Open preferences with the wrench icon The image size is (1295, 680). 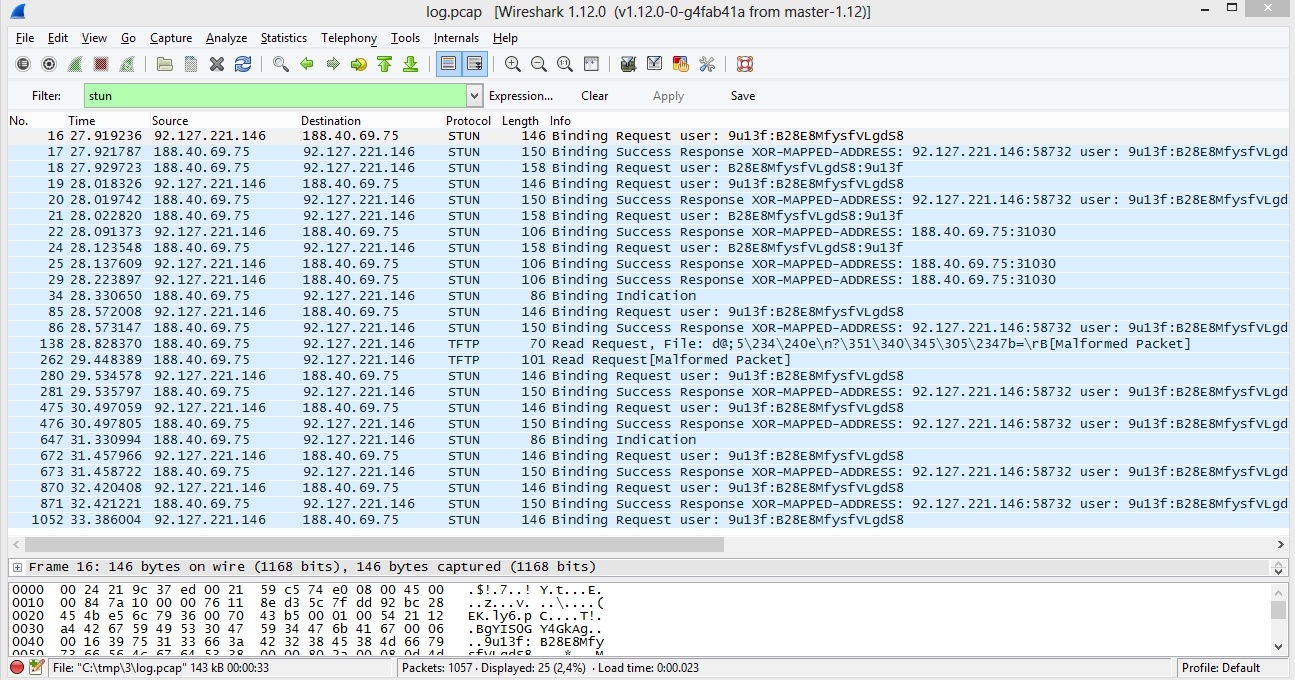pyautogui.click(x=707, y=64)
